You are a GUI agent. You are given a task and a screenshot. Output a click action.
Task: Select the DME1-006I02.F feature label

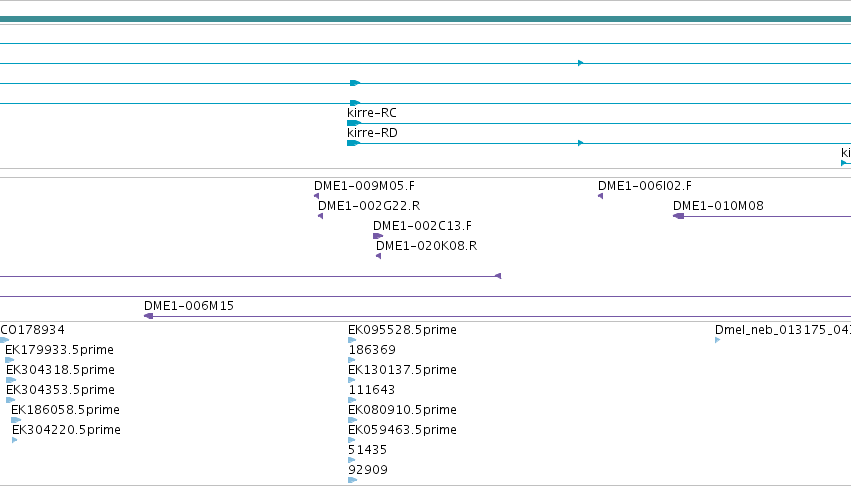(x=645, y=186)
